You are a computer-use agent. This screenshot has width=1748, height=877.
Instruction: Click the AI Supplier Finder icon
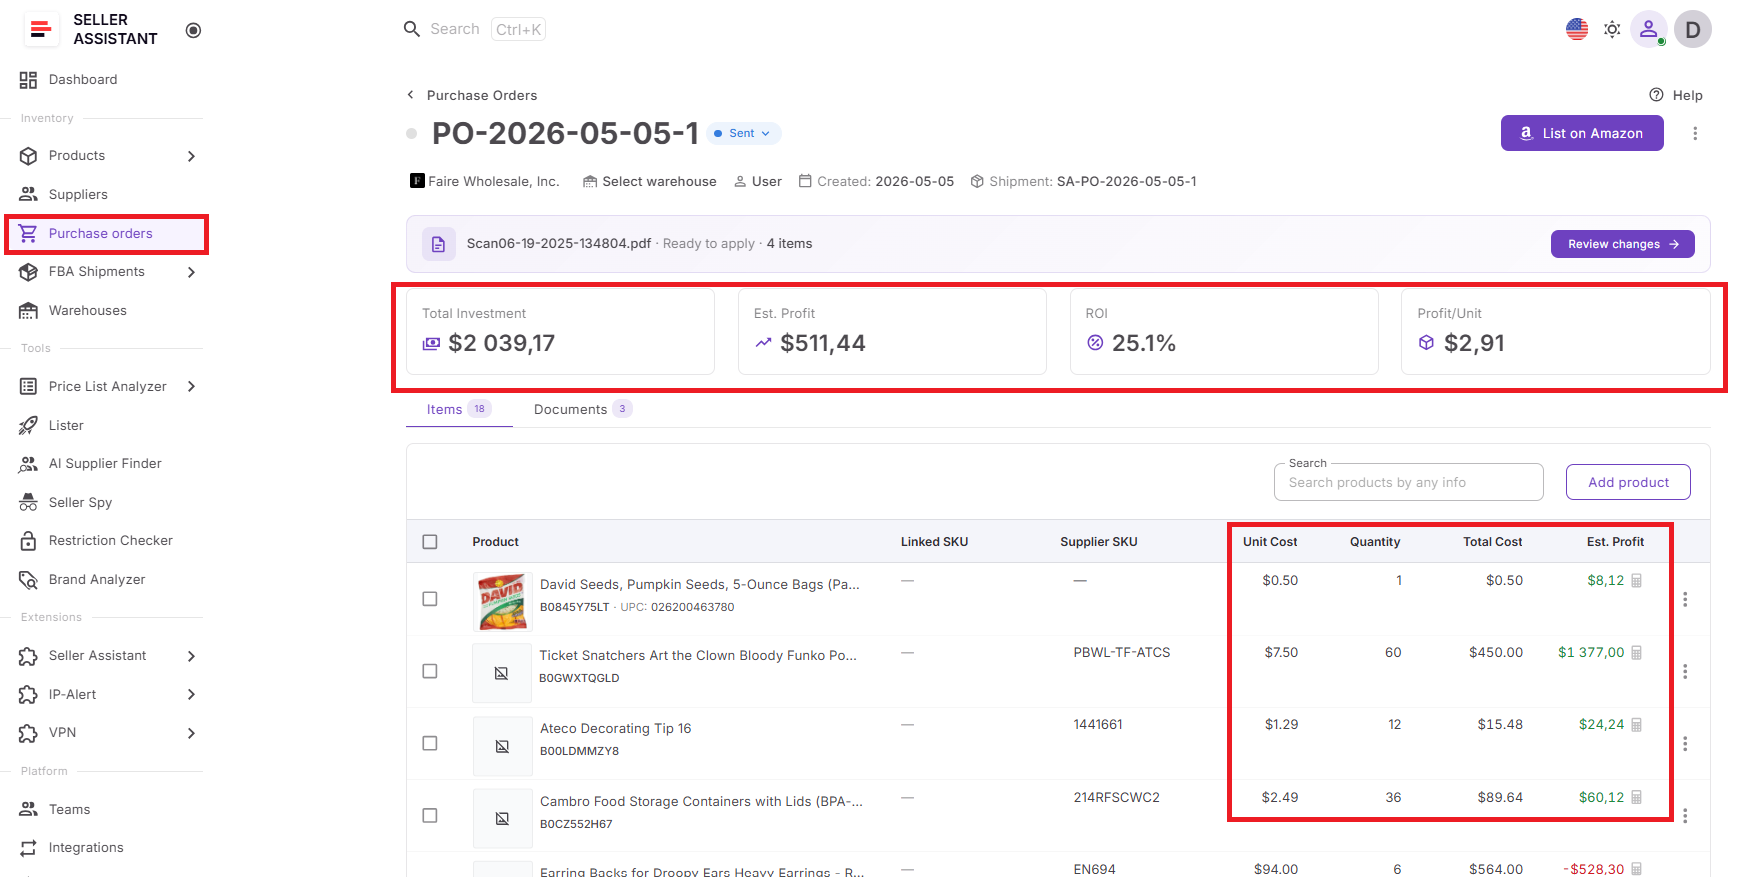pyautogui.click(x=28, y=464)
